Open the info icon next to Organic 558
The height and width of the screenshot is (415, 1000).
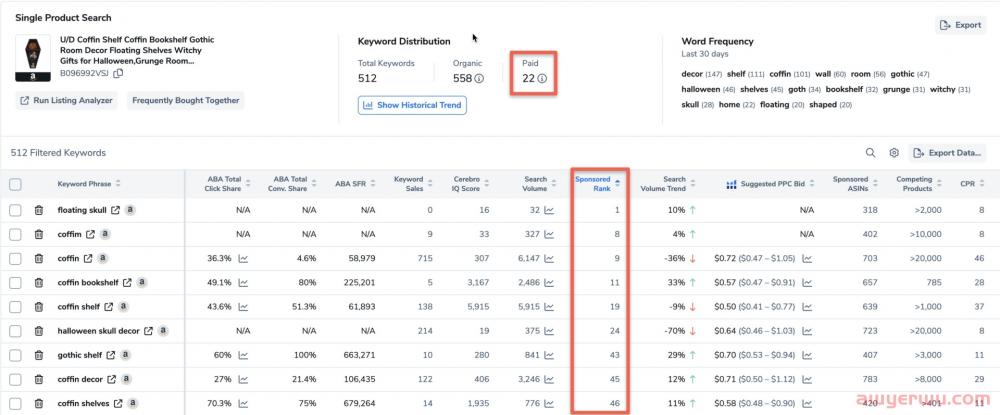tap(479, 79)
